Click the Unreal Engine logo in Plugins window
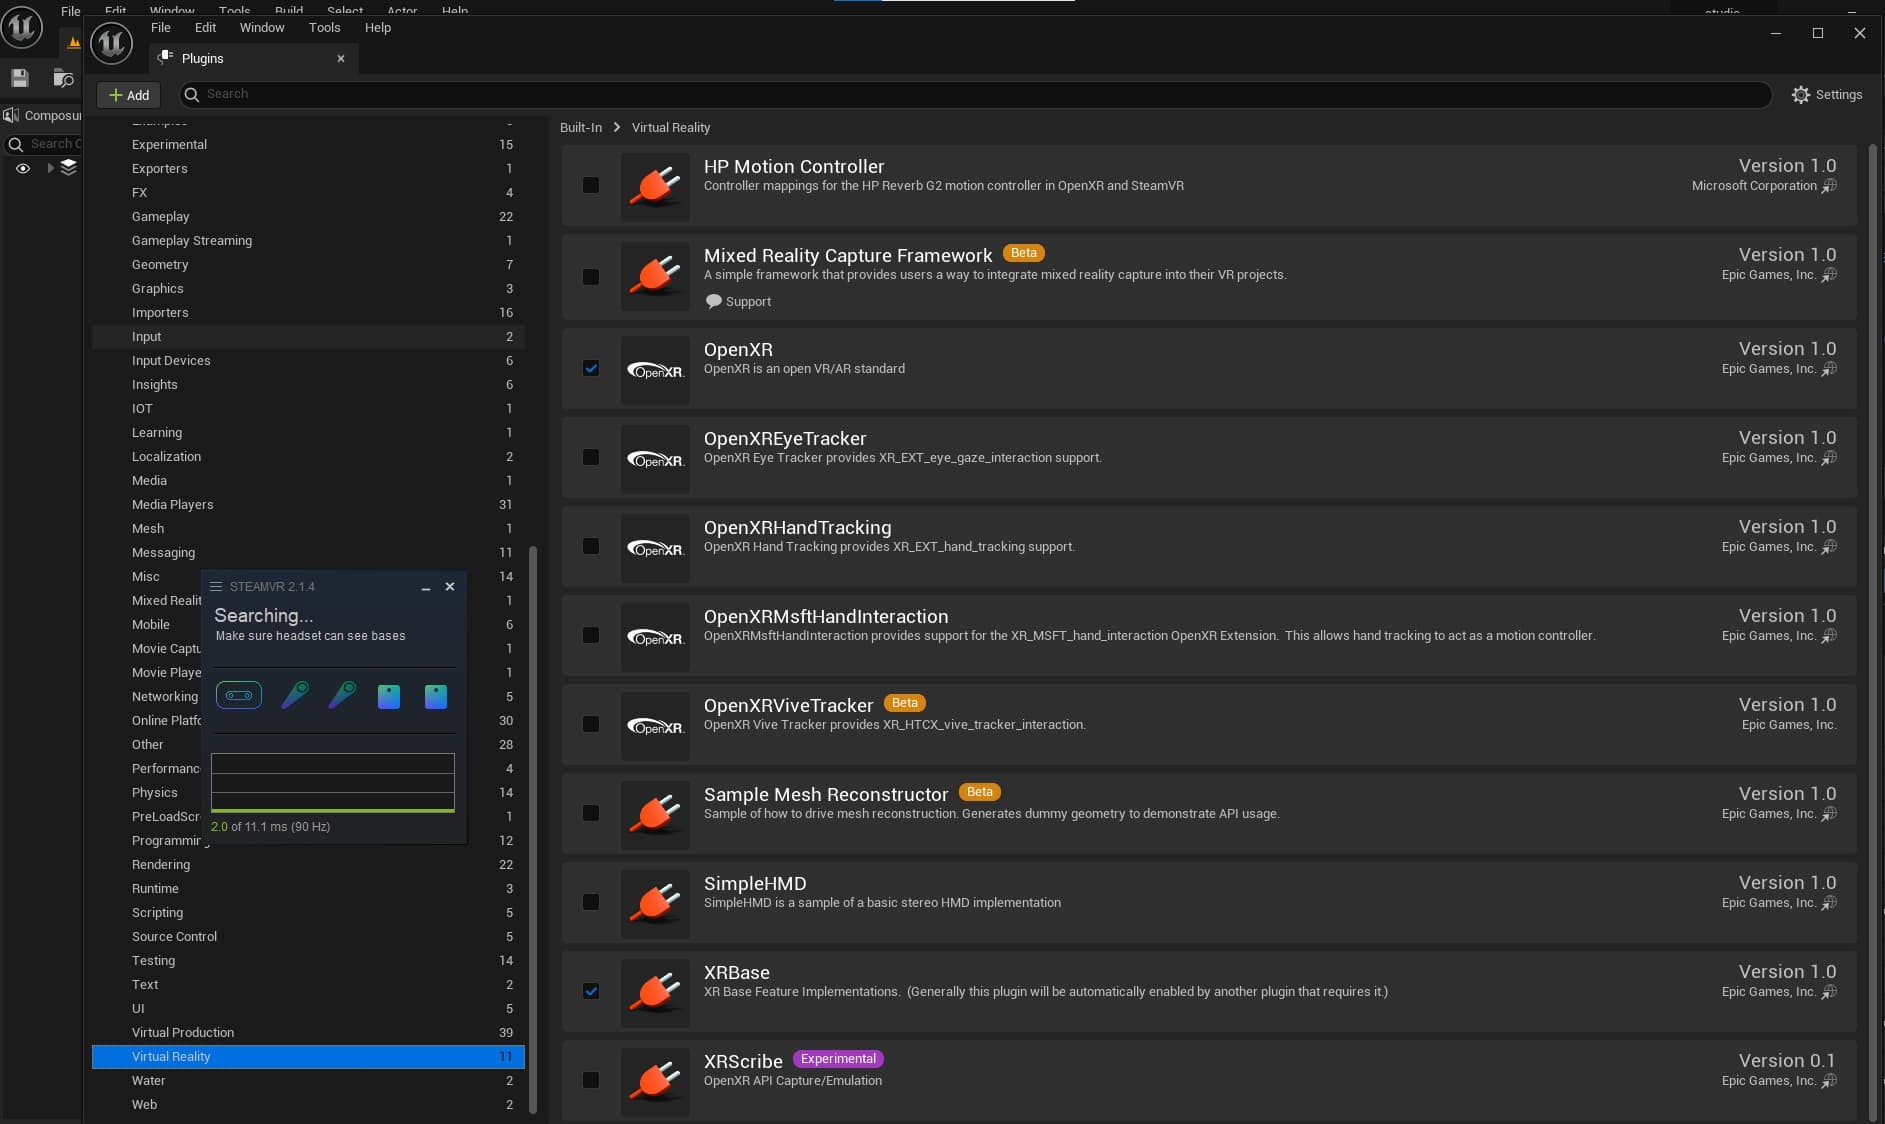Screen dimensions: 1885x1124 (112, 43)
